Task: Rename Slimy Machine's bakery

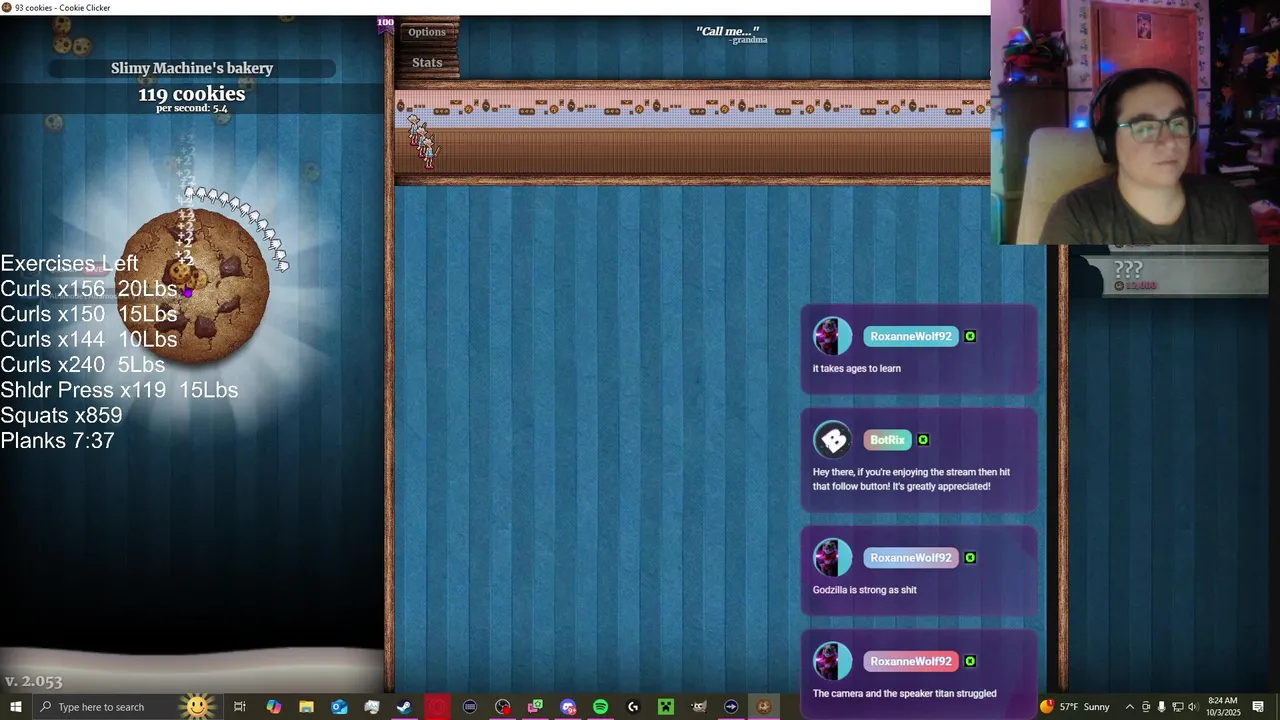Action: [192, 68]
